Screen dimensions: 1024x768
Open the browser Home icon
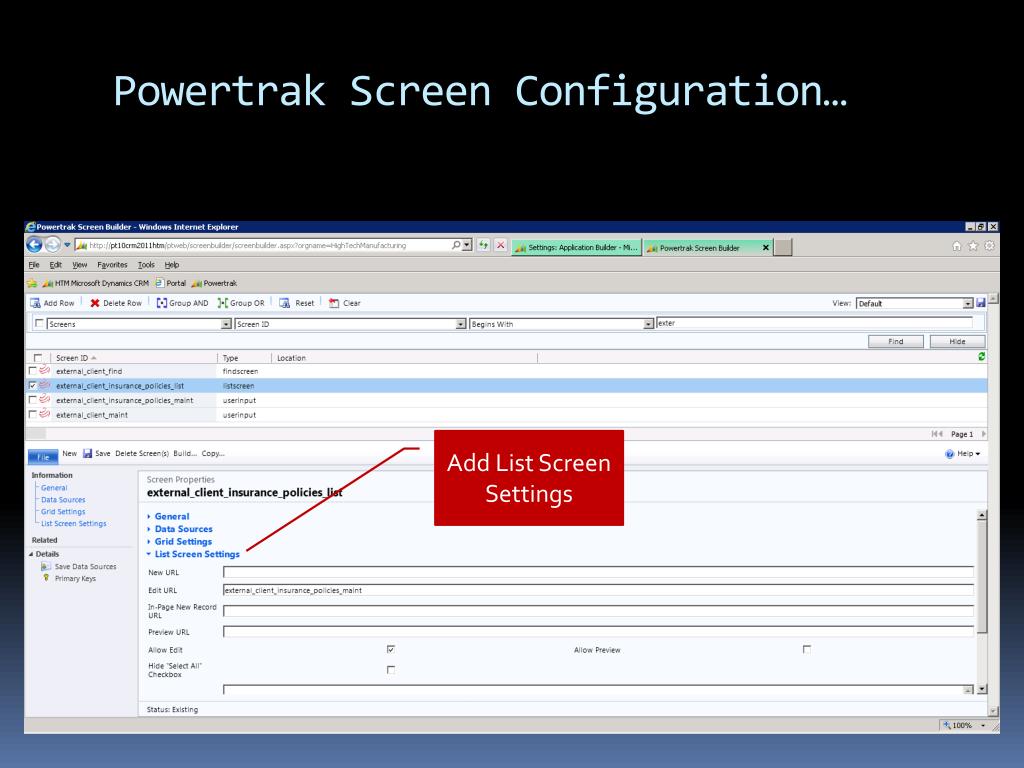click(x=956, y=246)
